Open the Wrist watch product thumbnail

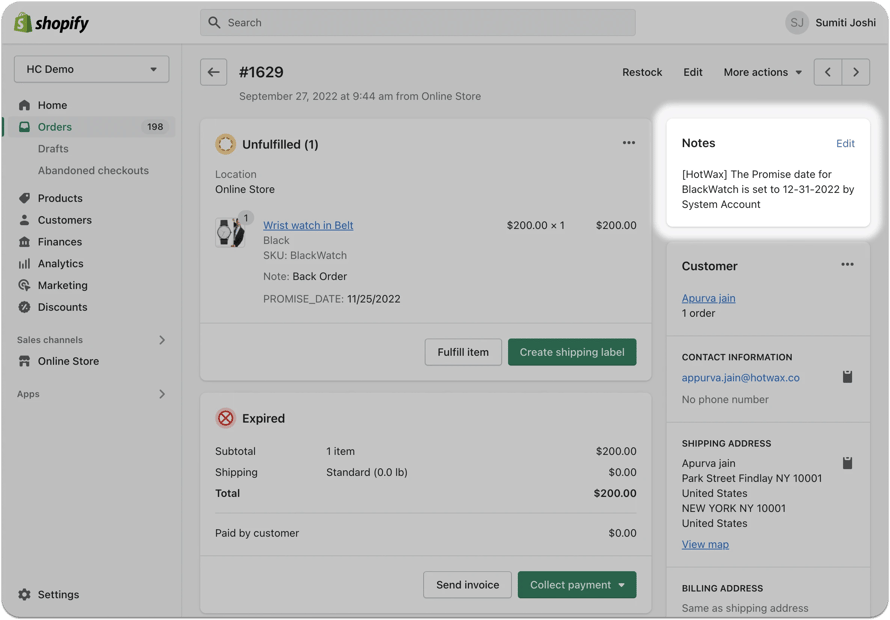click(x=231, y=231)
